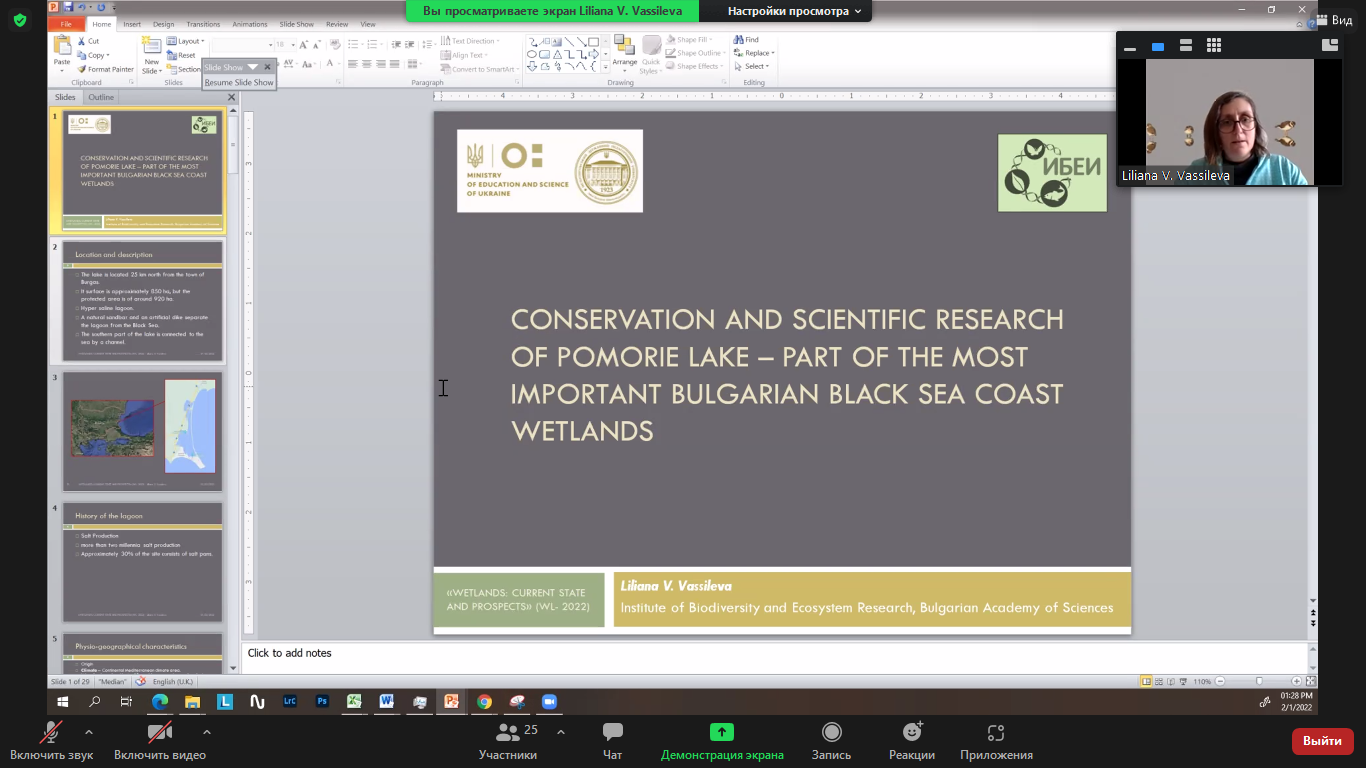
Task: Click the Resume Slide Show button
Action: [x=239, y=82]
